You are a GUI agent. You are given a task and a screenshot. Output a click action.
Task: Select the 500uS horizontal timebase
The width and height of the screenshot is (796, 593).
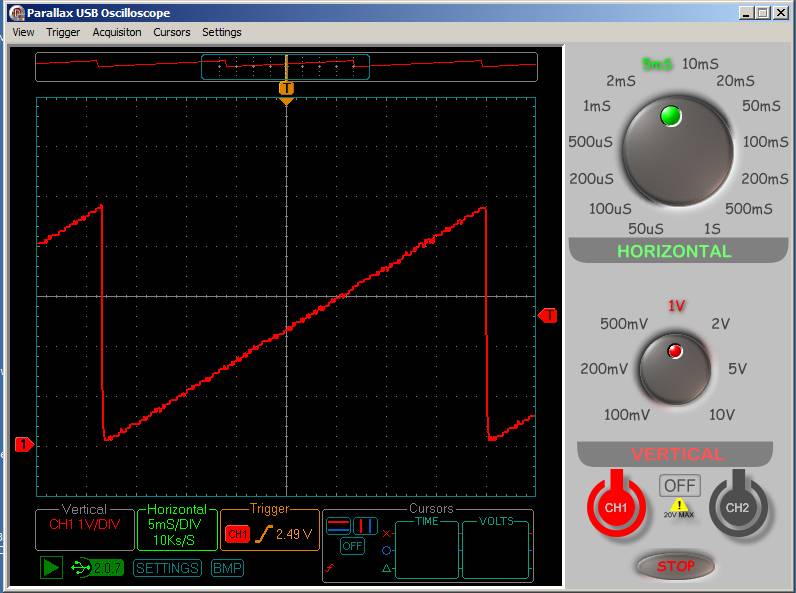point(590,142)
